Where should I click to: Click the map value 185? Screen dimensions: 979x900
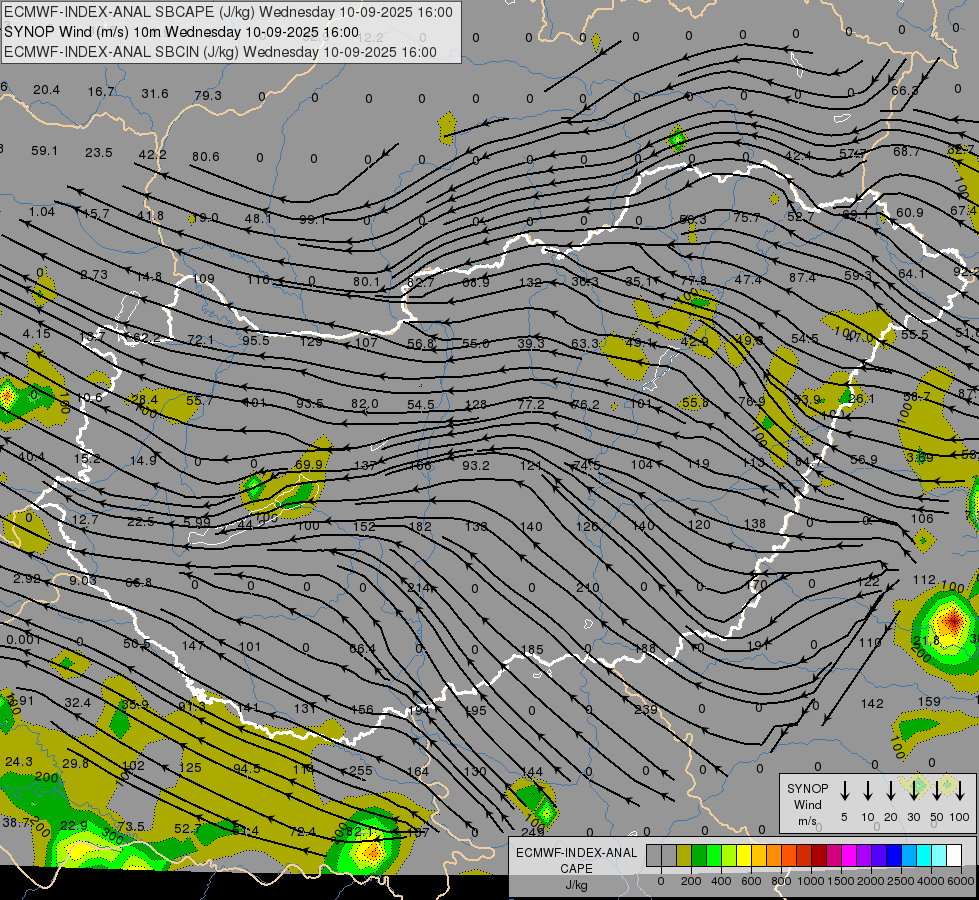pyautogui.click(x=532, y=650)
